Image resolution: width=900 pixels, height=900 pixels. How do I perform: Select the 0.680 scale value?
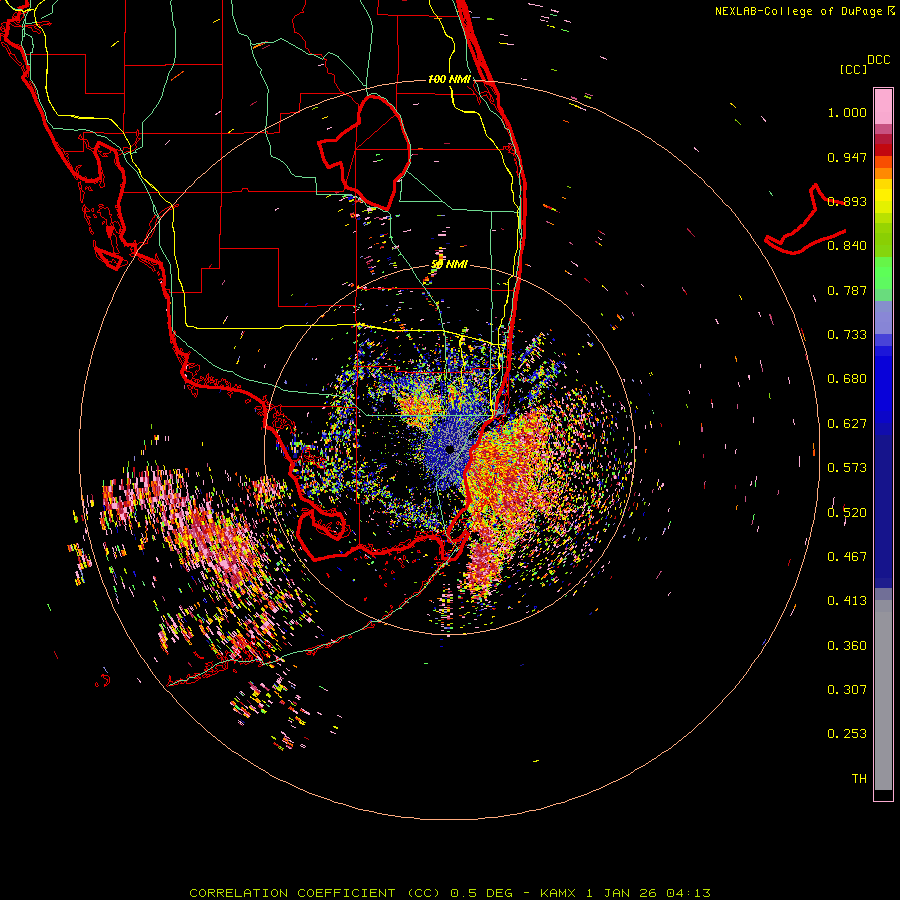(x=847, y=379)
